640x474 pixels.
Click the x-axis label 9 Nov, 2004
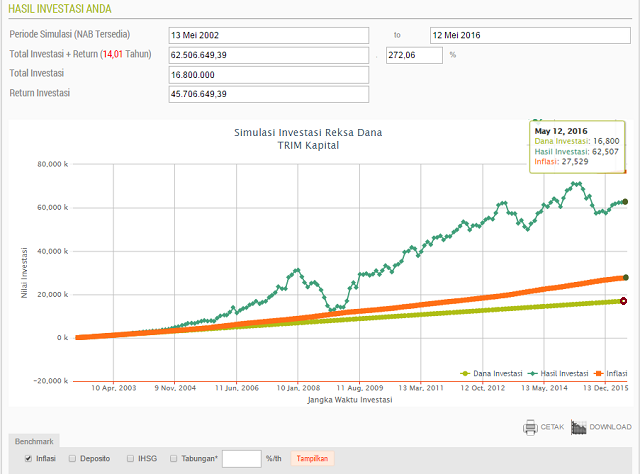pyautogui.click(x=175, y=388)
